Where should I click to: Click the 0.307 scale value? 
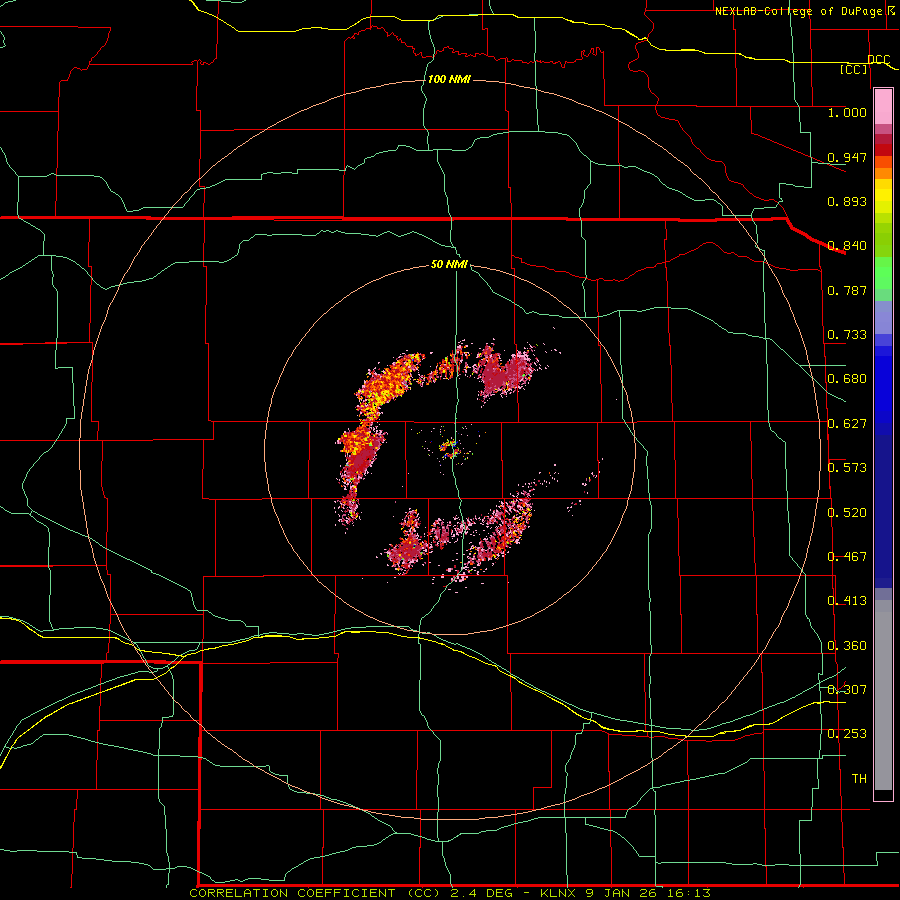[847, 690]
